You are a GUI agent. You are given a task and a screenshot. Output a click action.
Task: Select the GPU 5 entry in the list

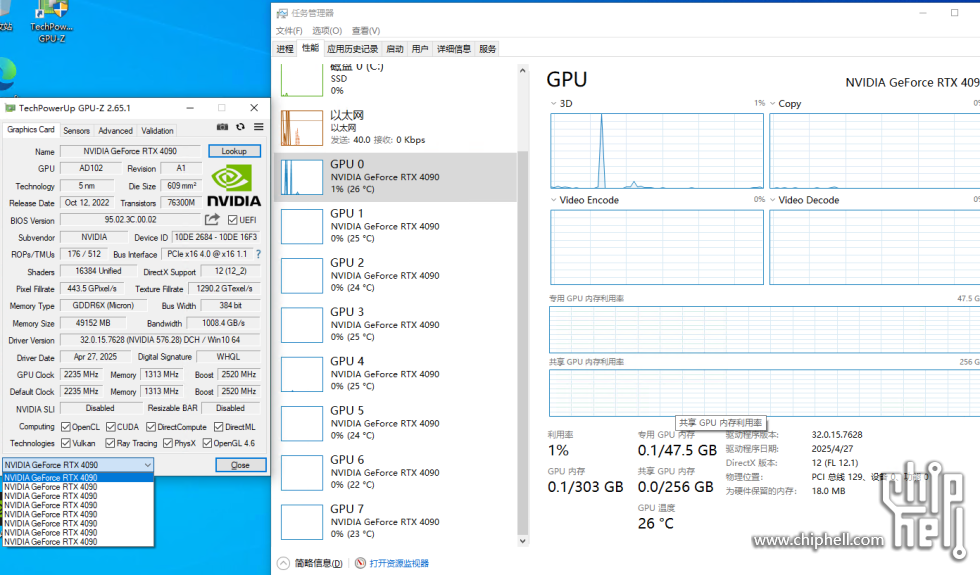click(x=396, y=424)
